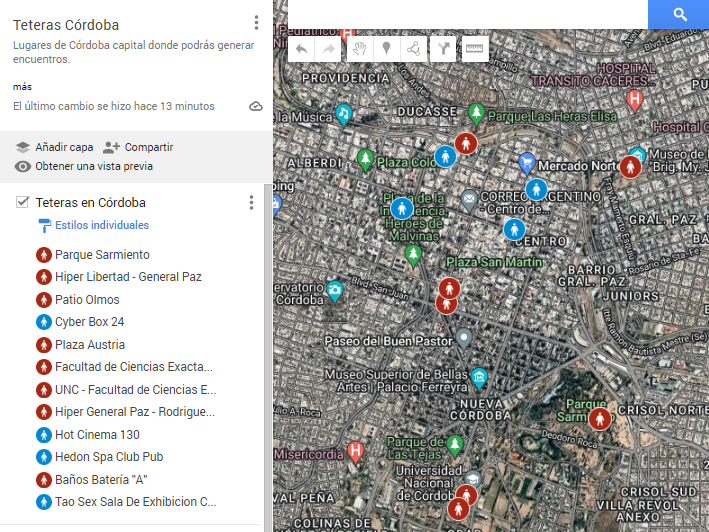Click Paseo del Buen Pastor gray pin
709x532 pixels.
click(463, 339)
